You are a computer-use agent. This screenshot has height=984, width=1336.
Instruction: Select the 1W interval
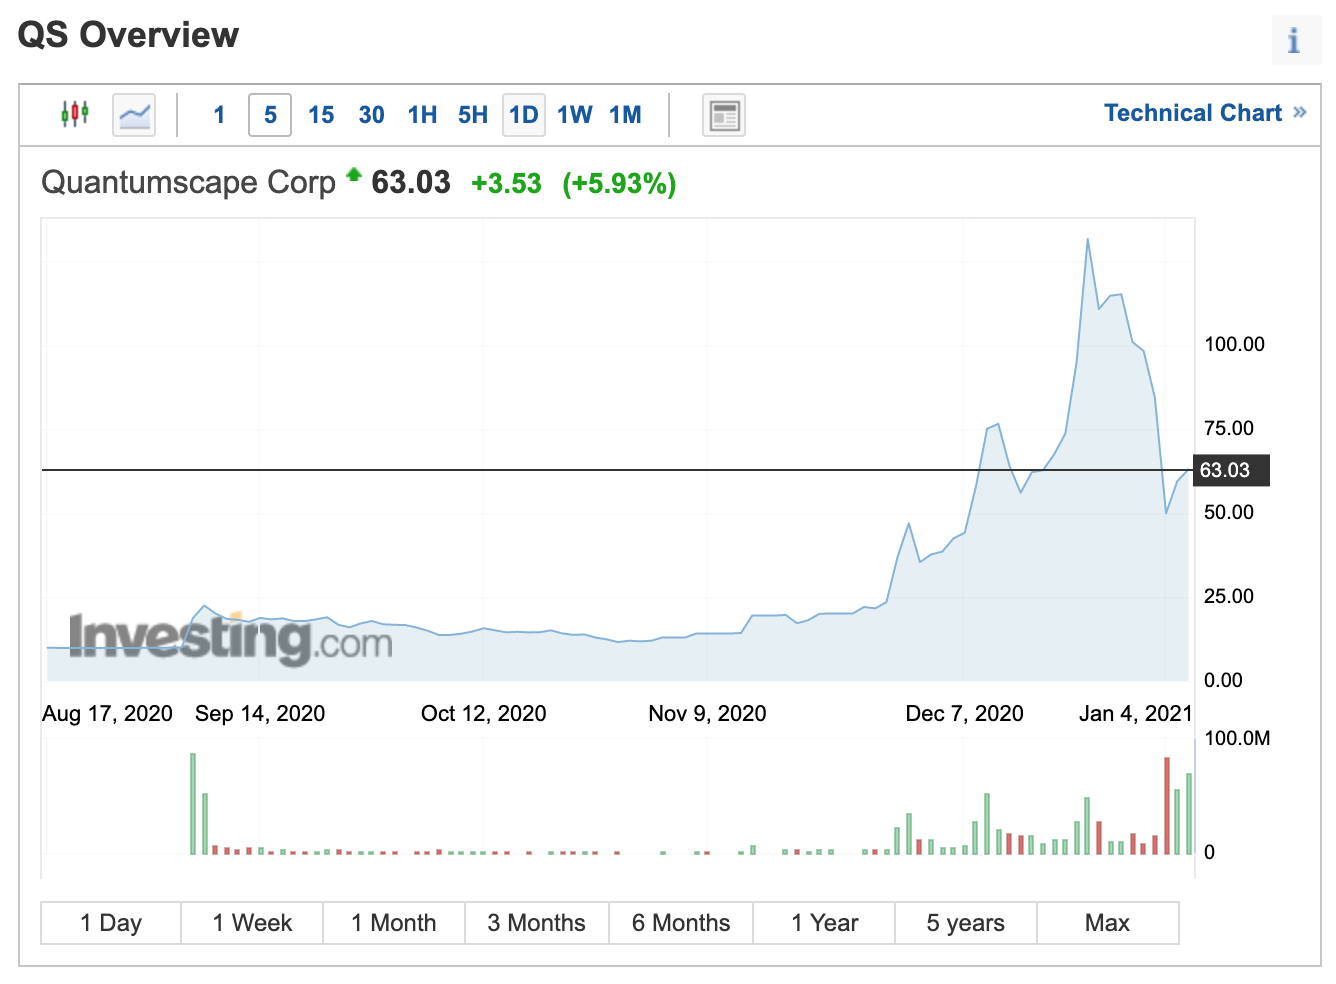coord(575,115)
